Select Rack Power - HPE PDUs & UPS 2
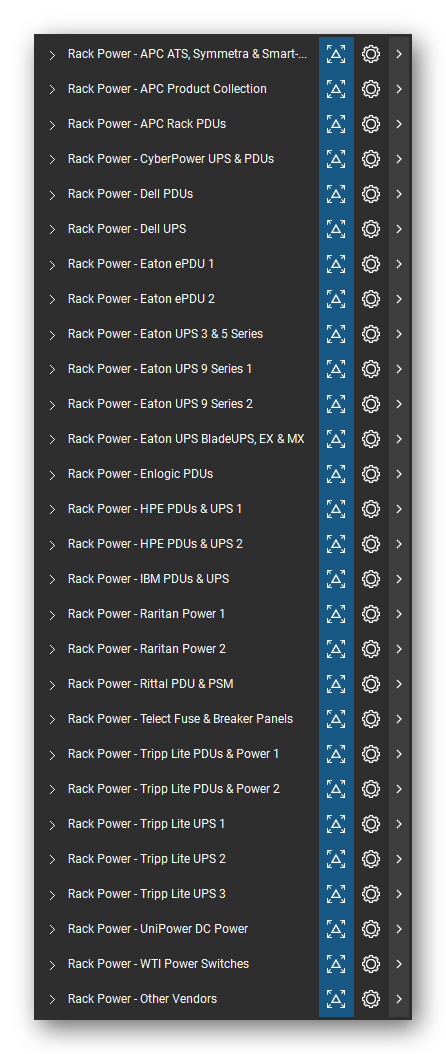Screen dimensions: 446x1054 155,544
